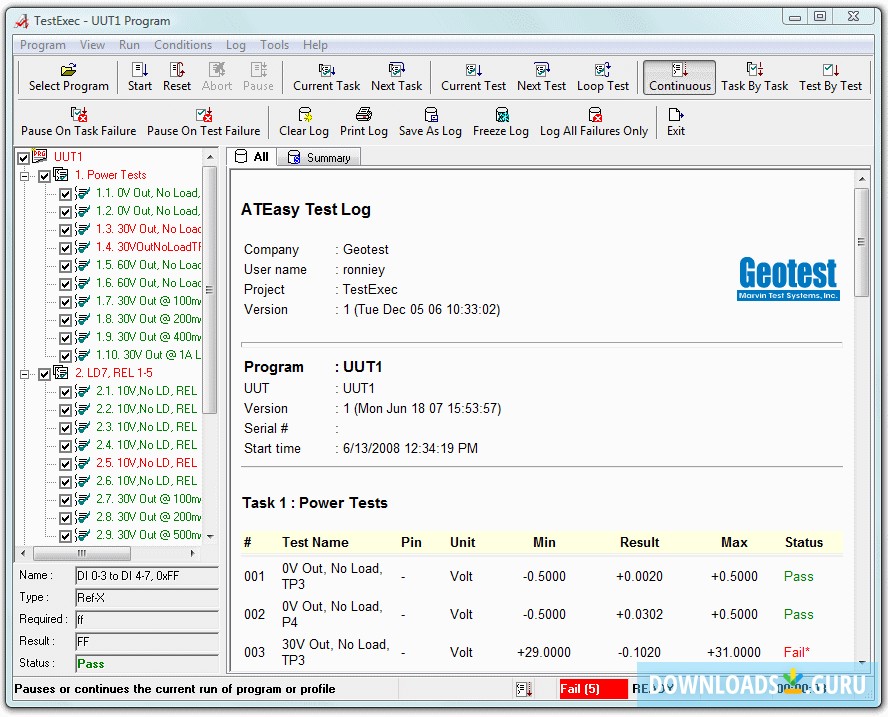
Task: Run the Next Task icon
Action: click(x=396, y=76)
